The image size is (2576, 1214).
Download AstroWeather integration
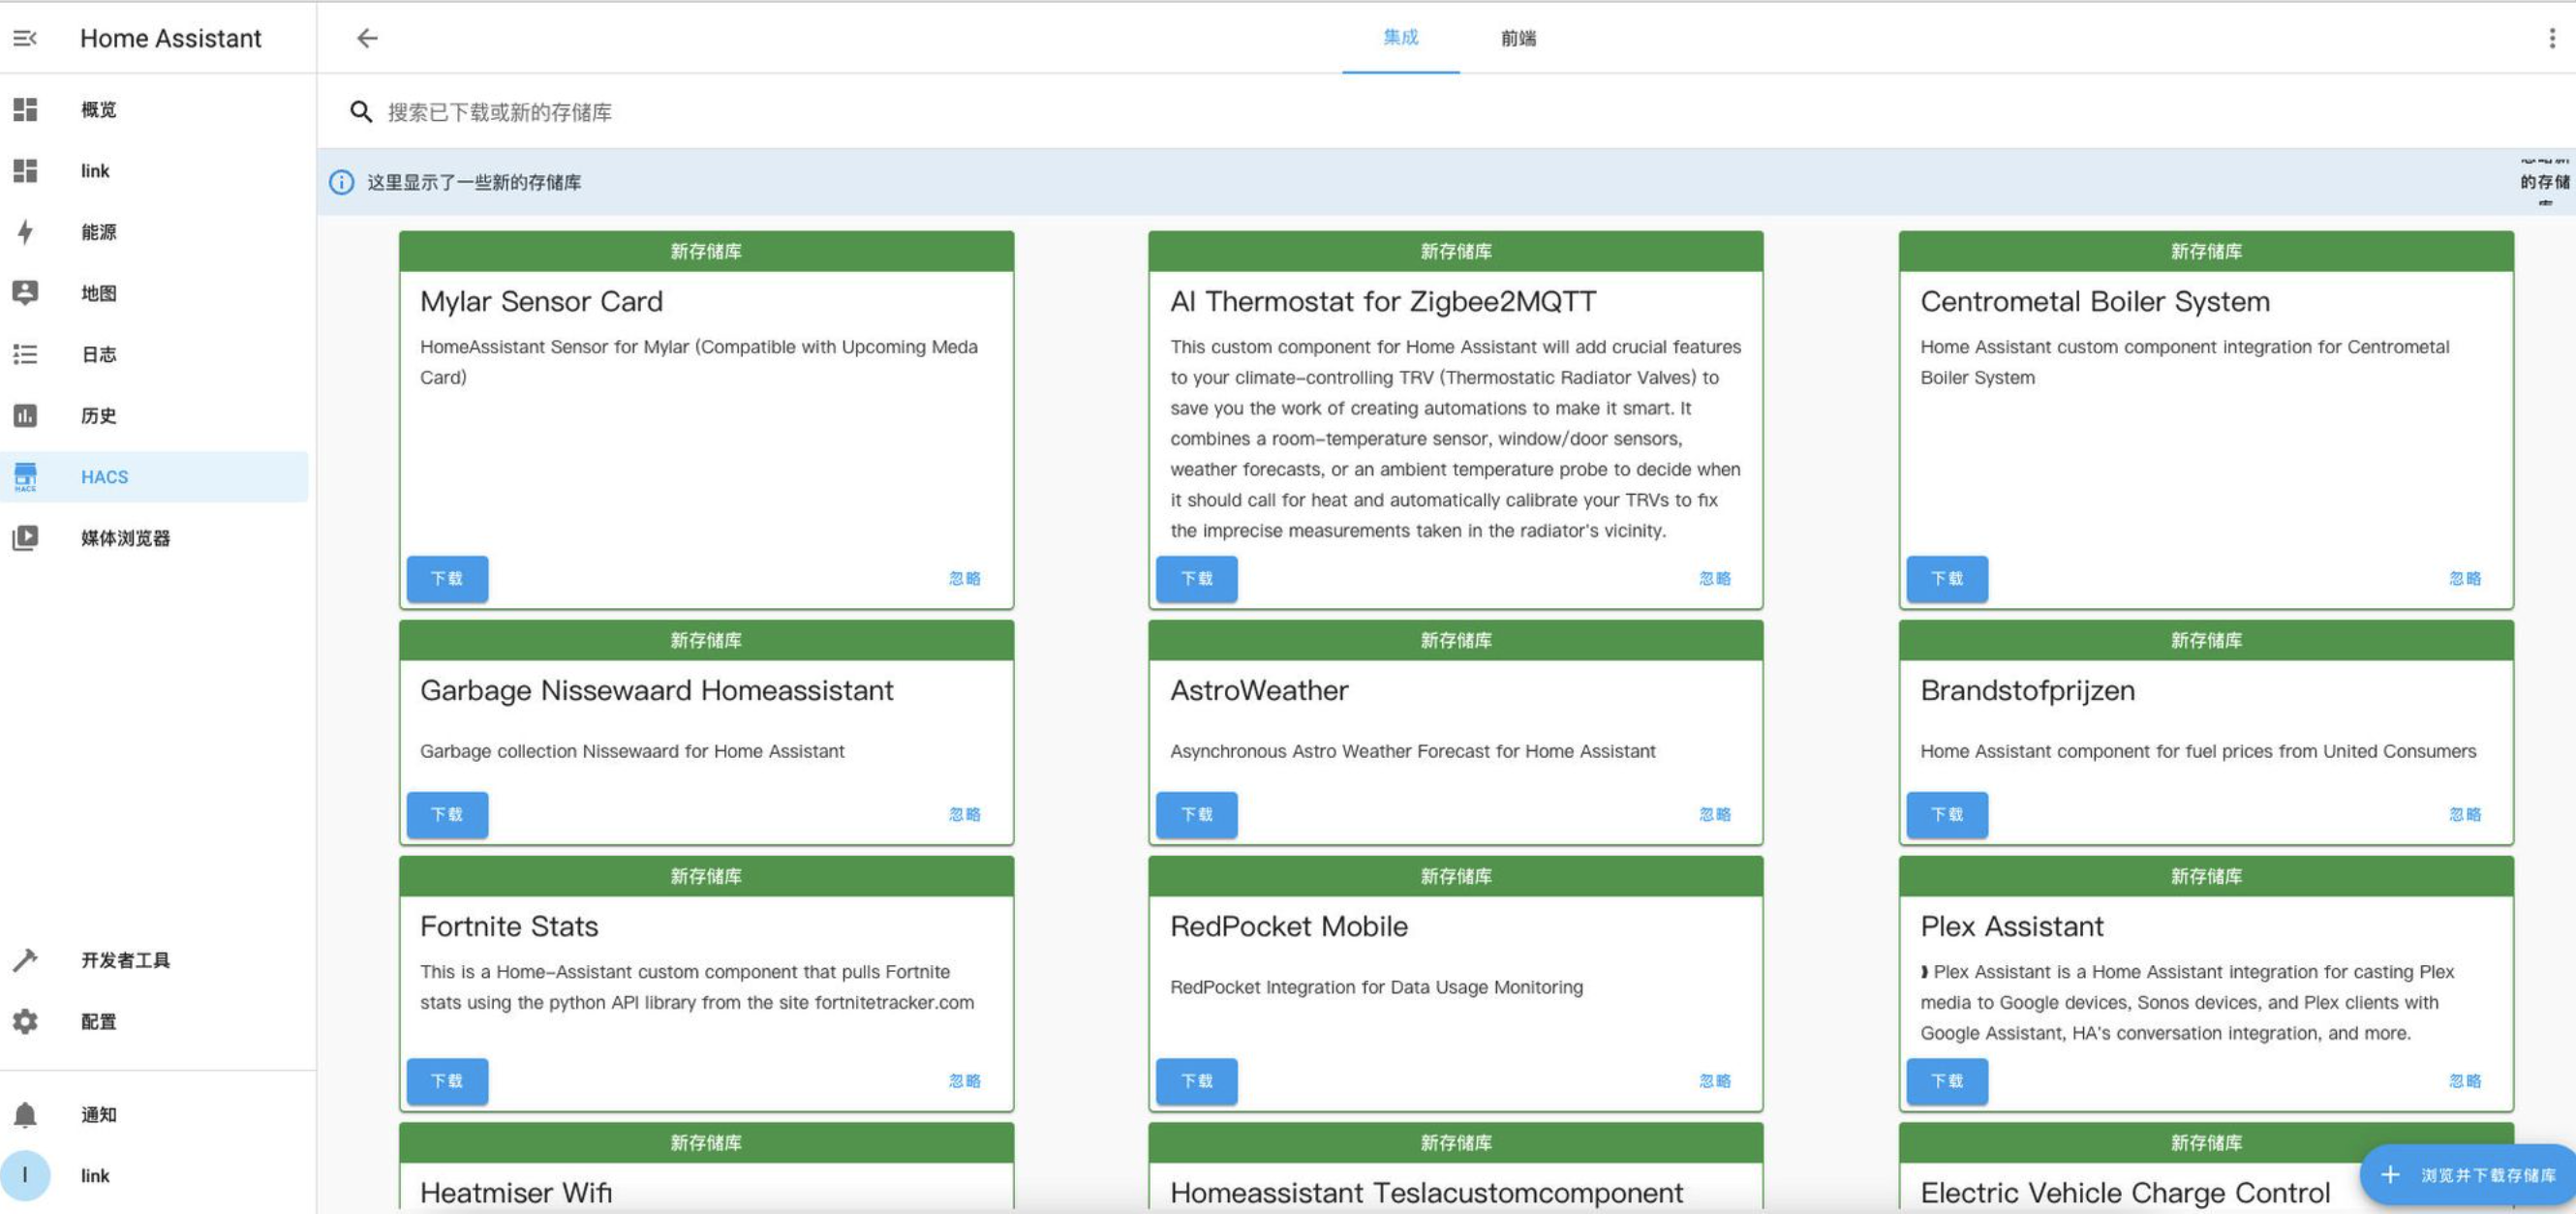[x=1197, y=815]
